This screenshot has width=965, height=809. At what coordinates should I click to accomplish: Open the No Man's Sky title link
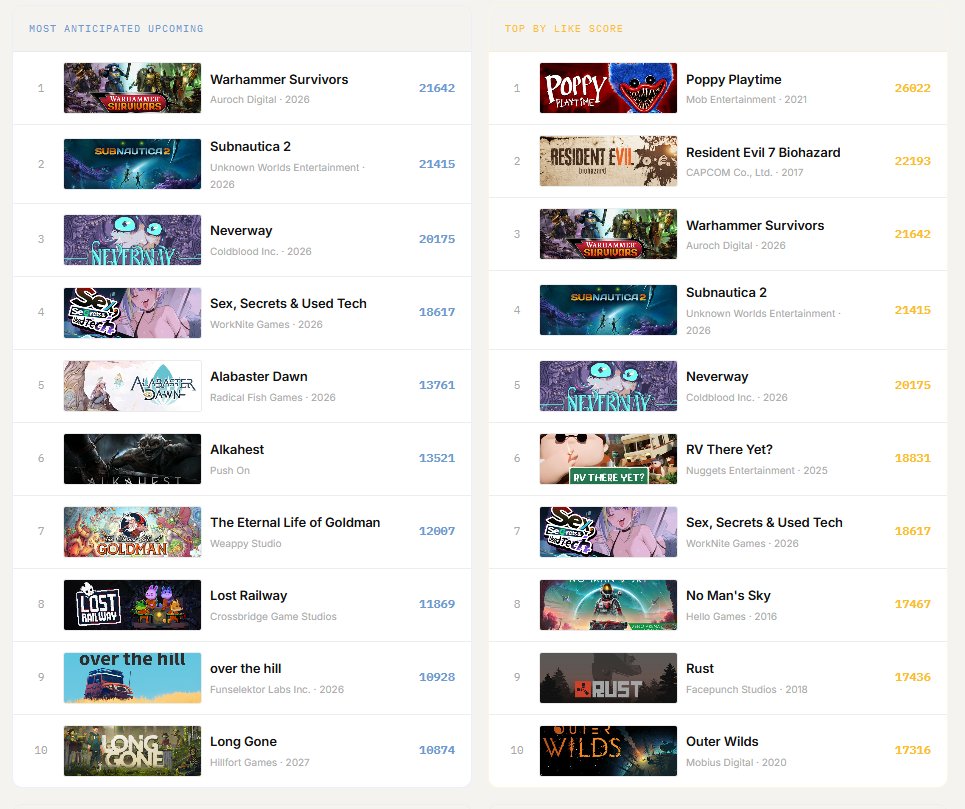(x=728, y=596)
